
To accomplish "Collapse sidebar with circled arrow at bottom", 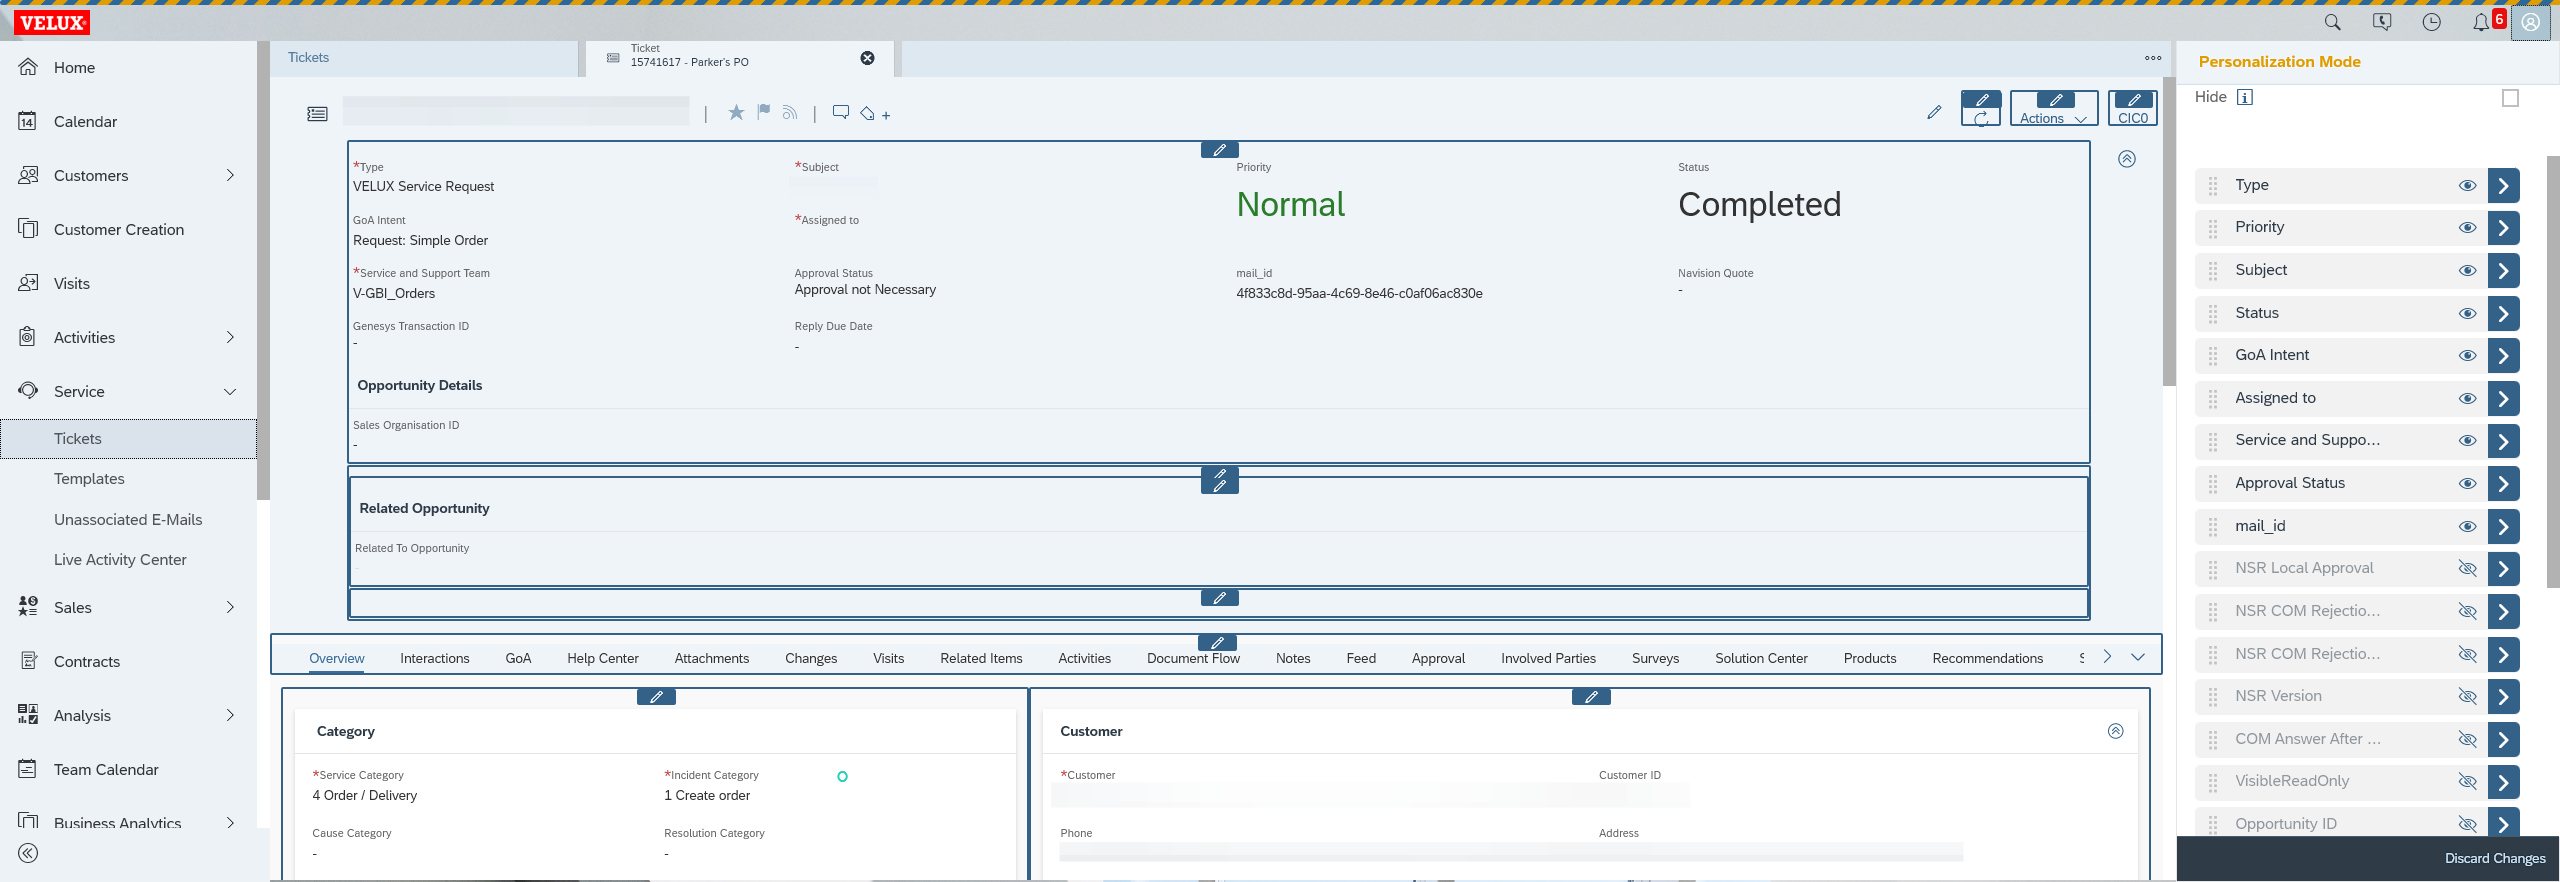I will pyautogui.click(x=28, y=853).
